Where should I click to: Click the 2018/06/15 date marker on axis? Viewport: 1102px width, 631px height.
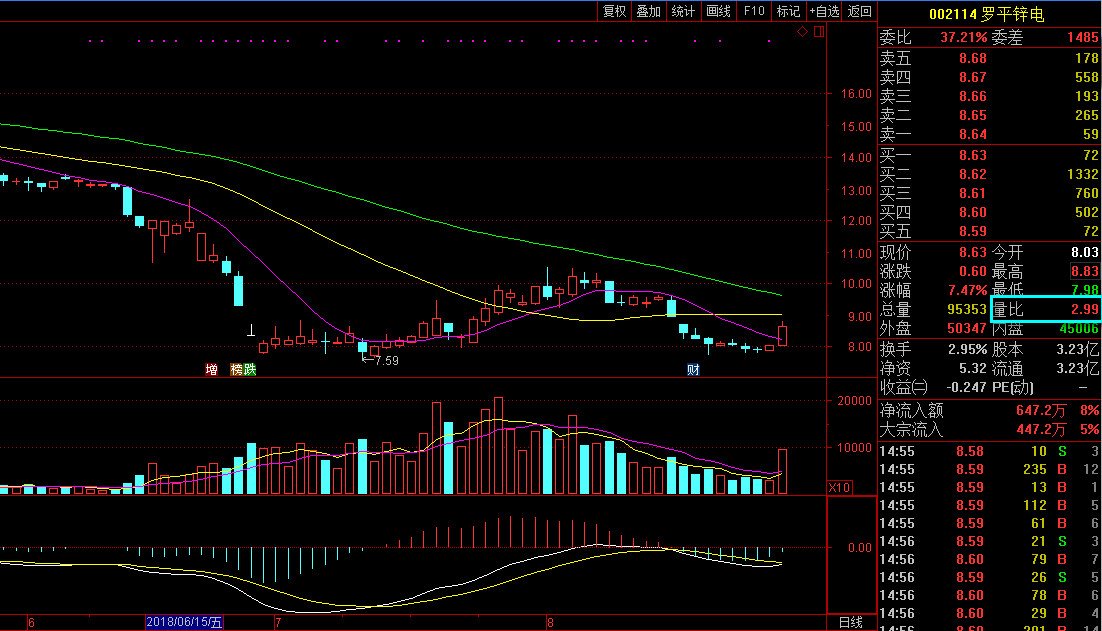(x=185, y=622)
